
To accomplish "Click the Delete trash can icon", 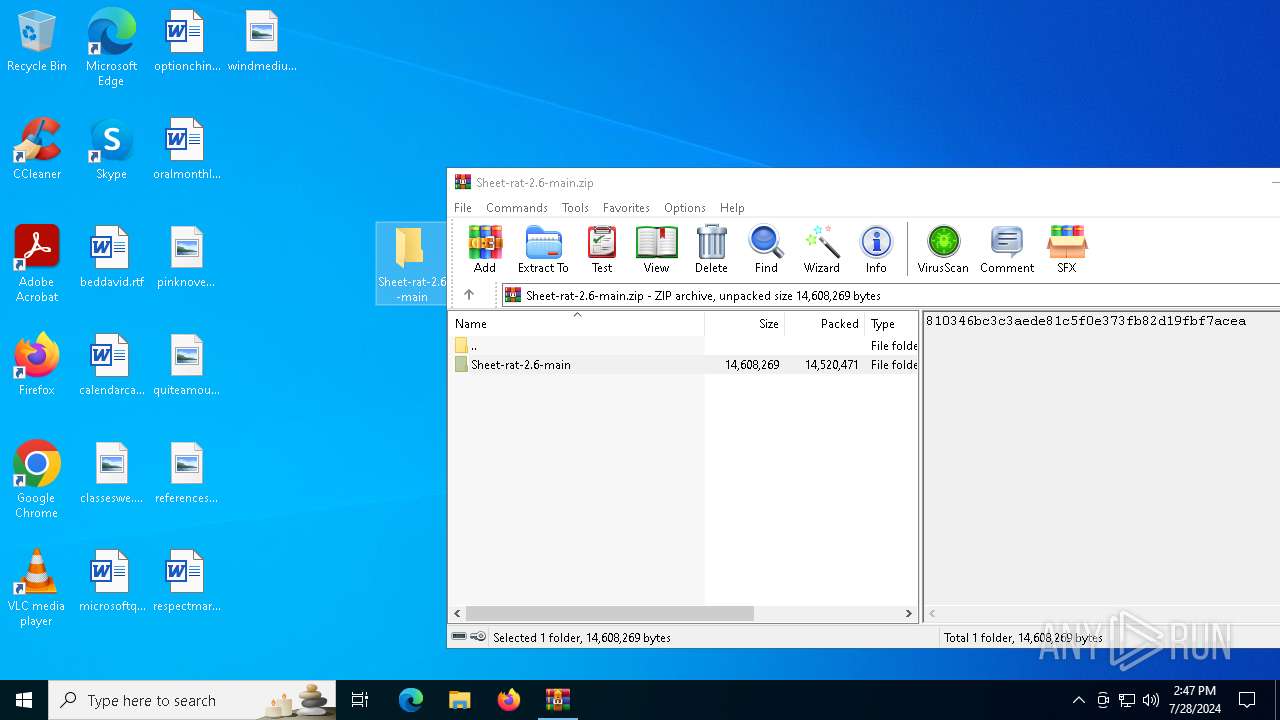I will (711, 249).
